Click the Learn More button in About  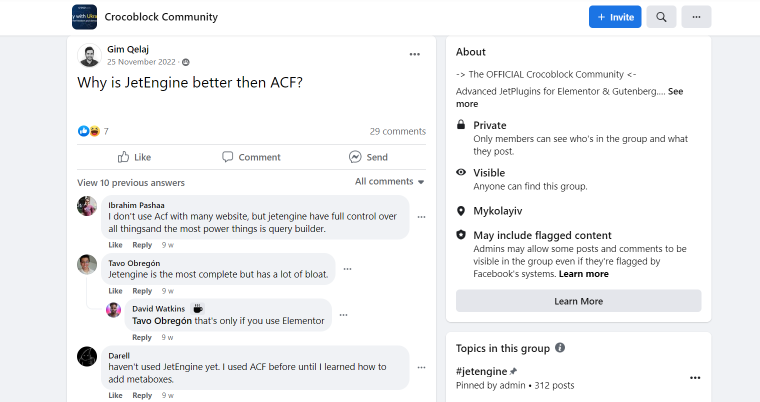[578, 301]
